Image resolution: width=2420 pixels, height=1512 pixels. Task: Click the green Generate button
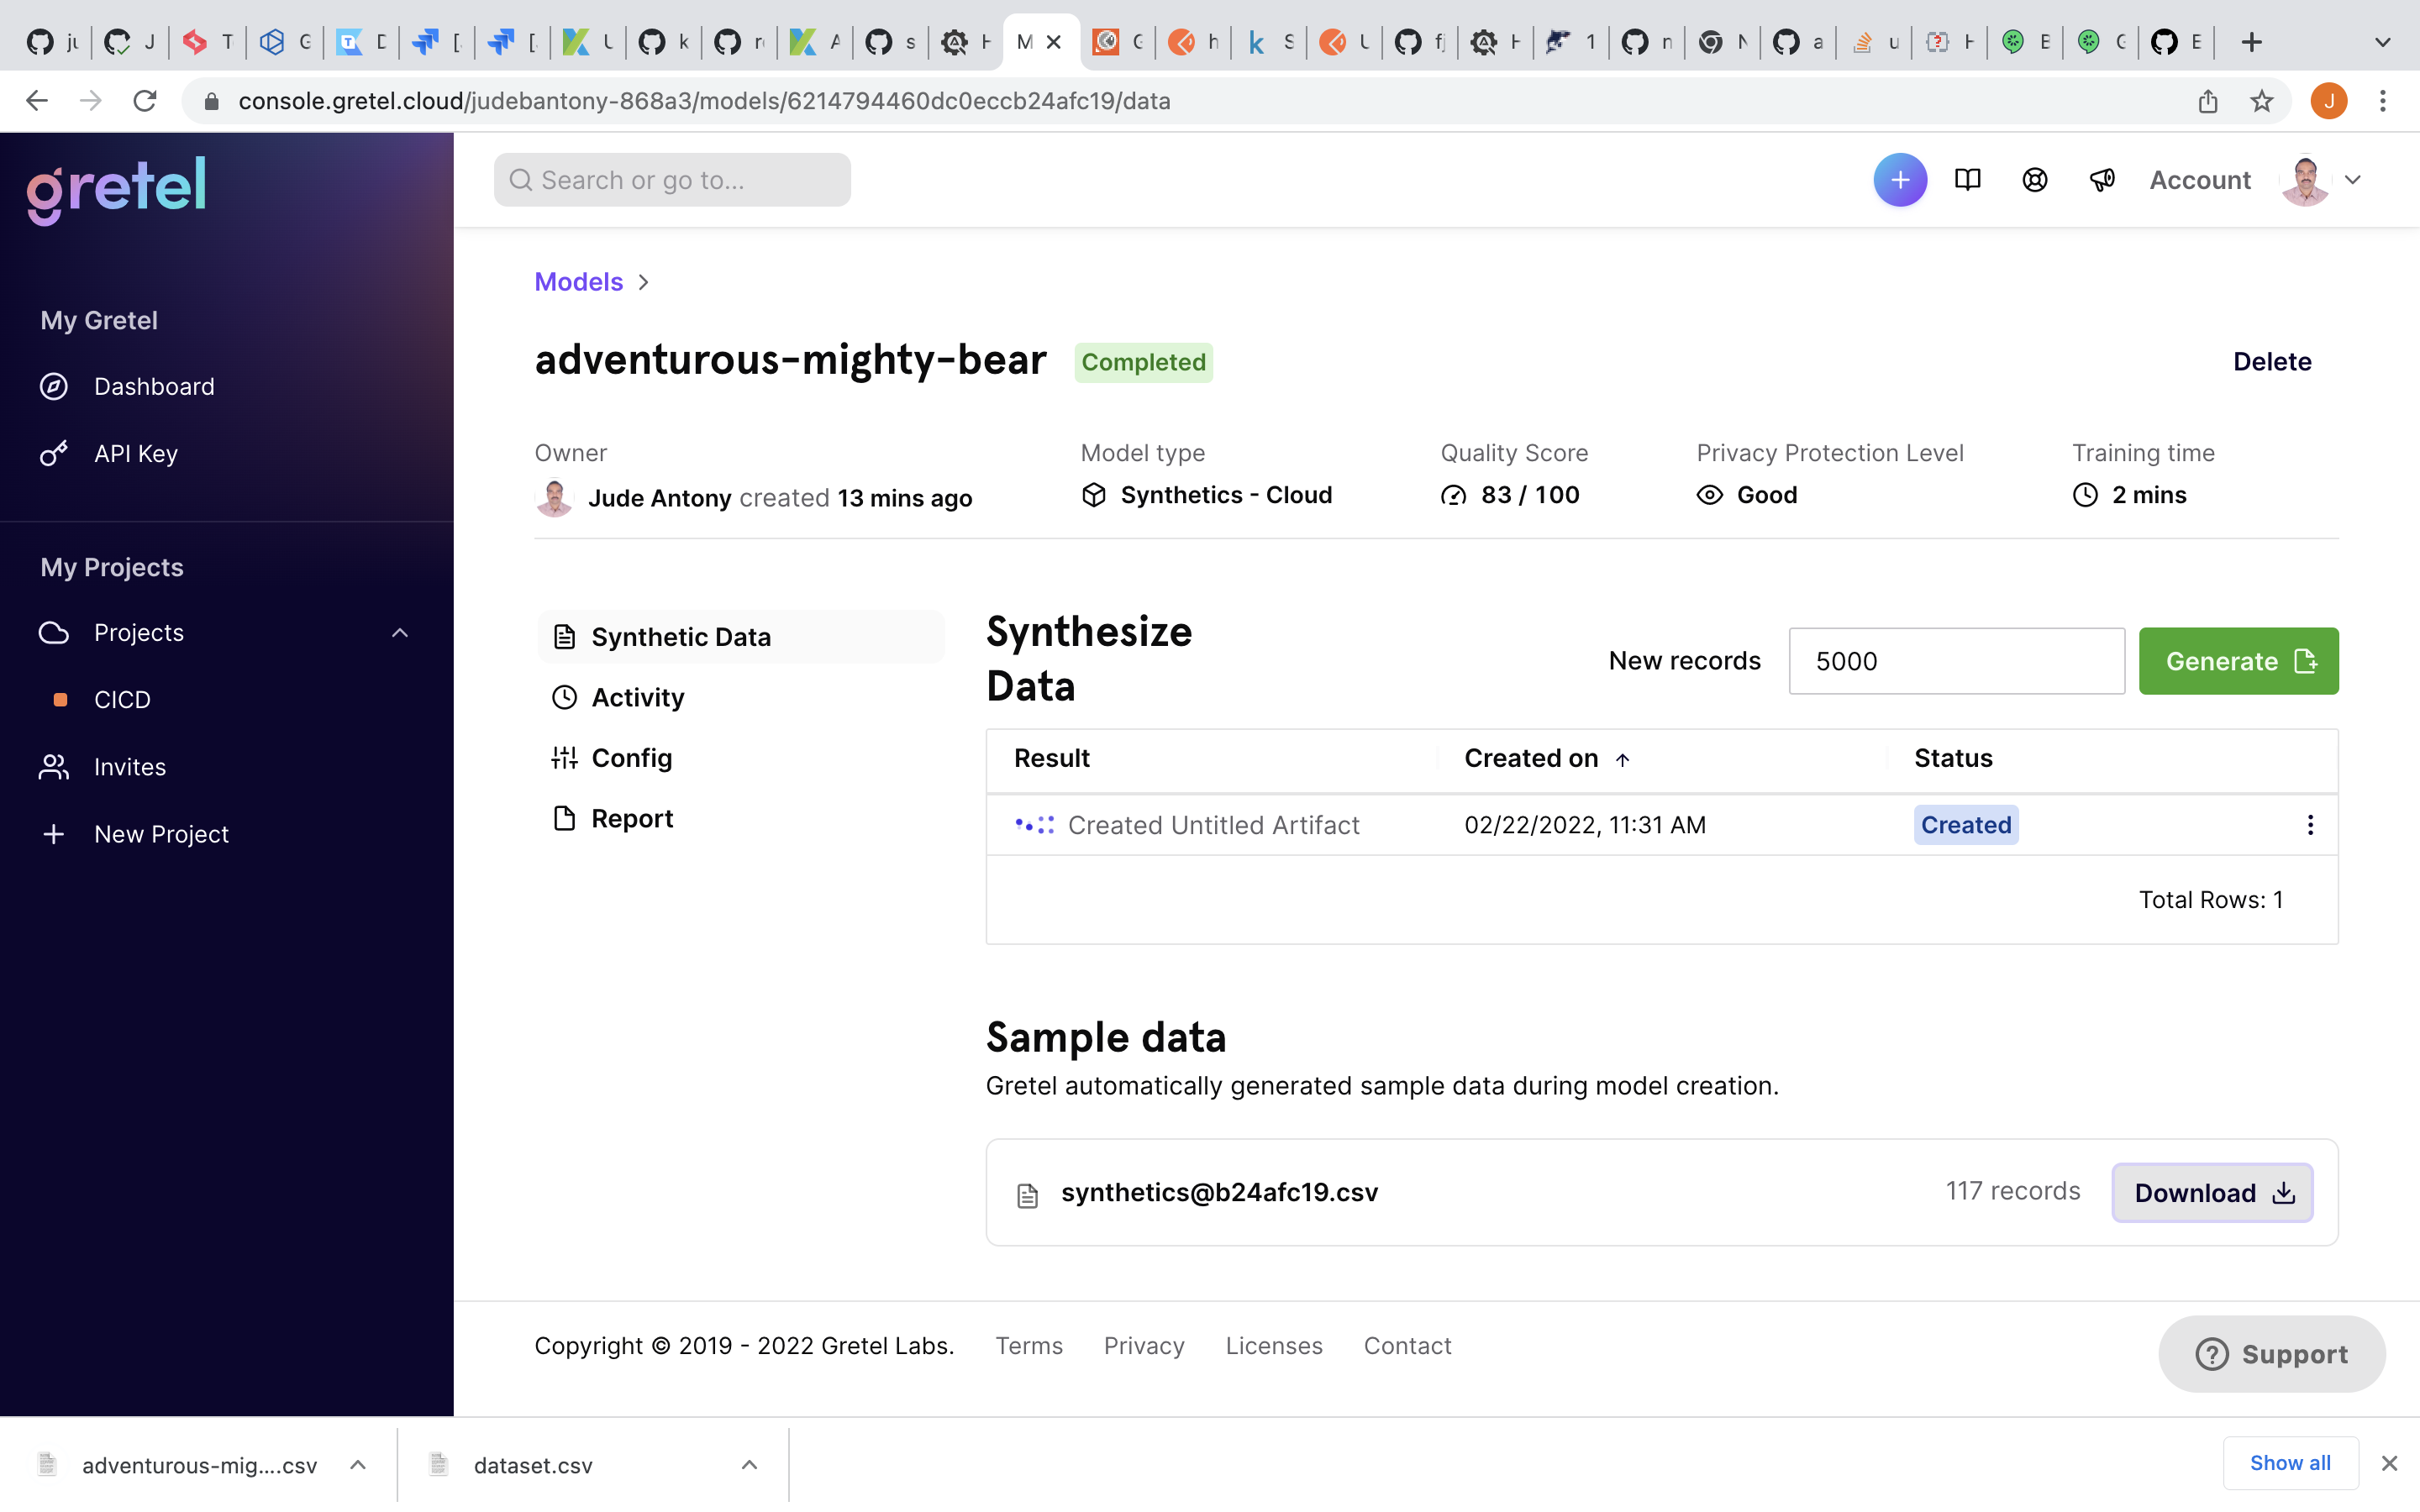(2238, 661)
